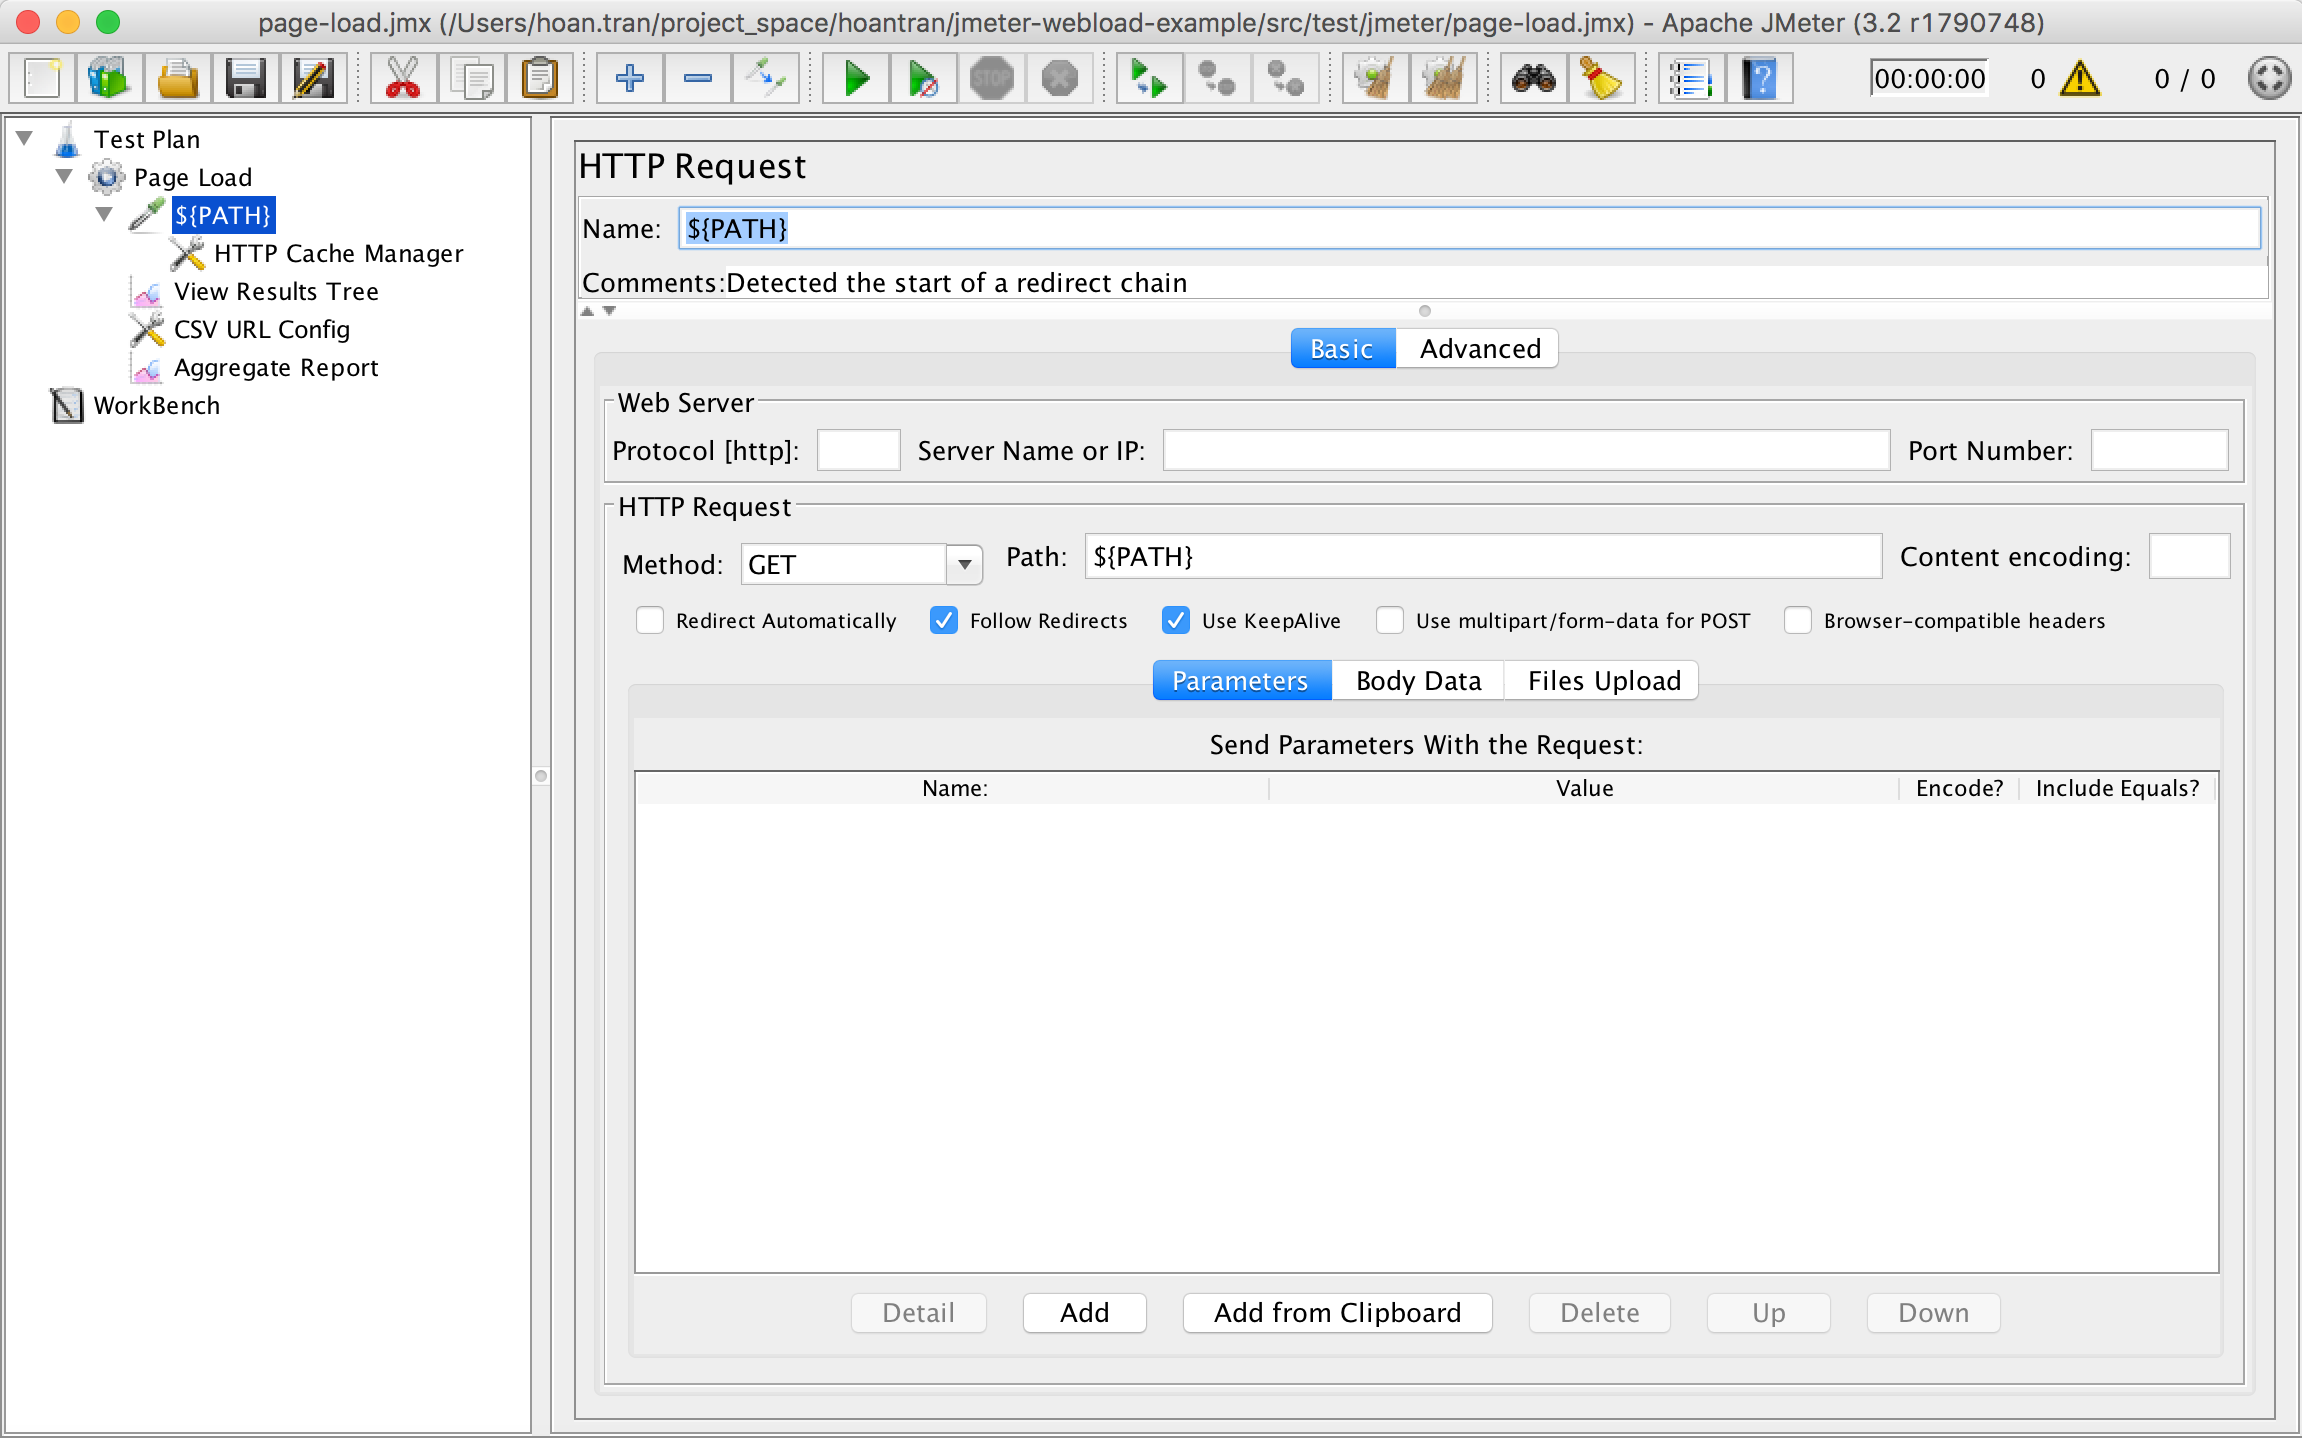Save the test plan with floppy icon
Image resolution: width=2302 pixels, height=1438 pixels.
click(x=245, y=78)
